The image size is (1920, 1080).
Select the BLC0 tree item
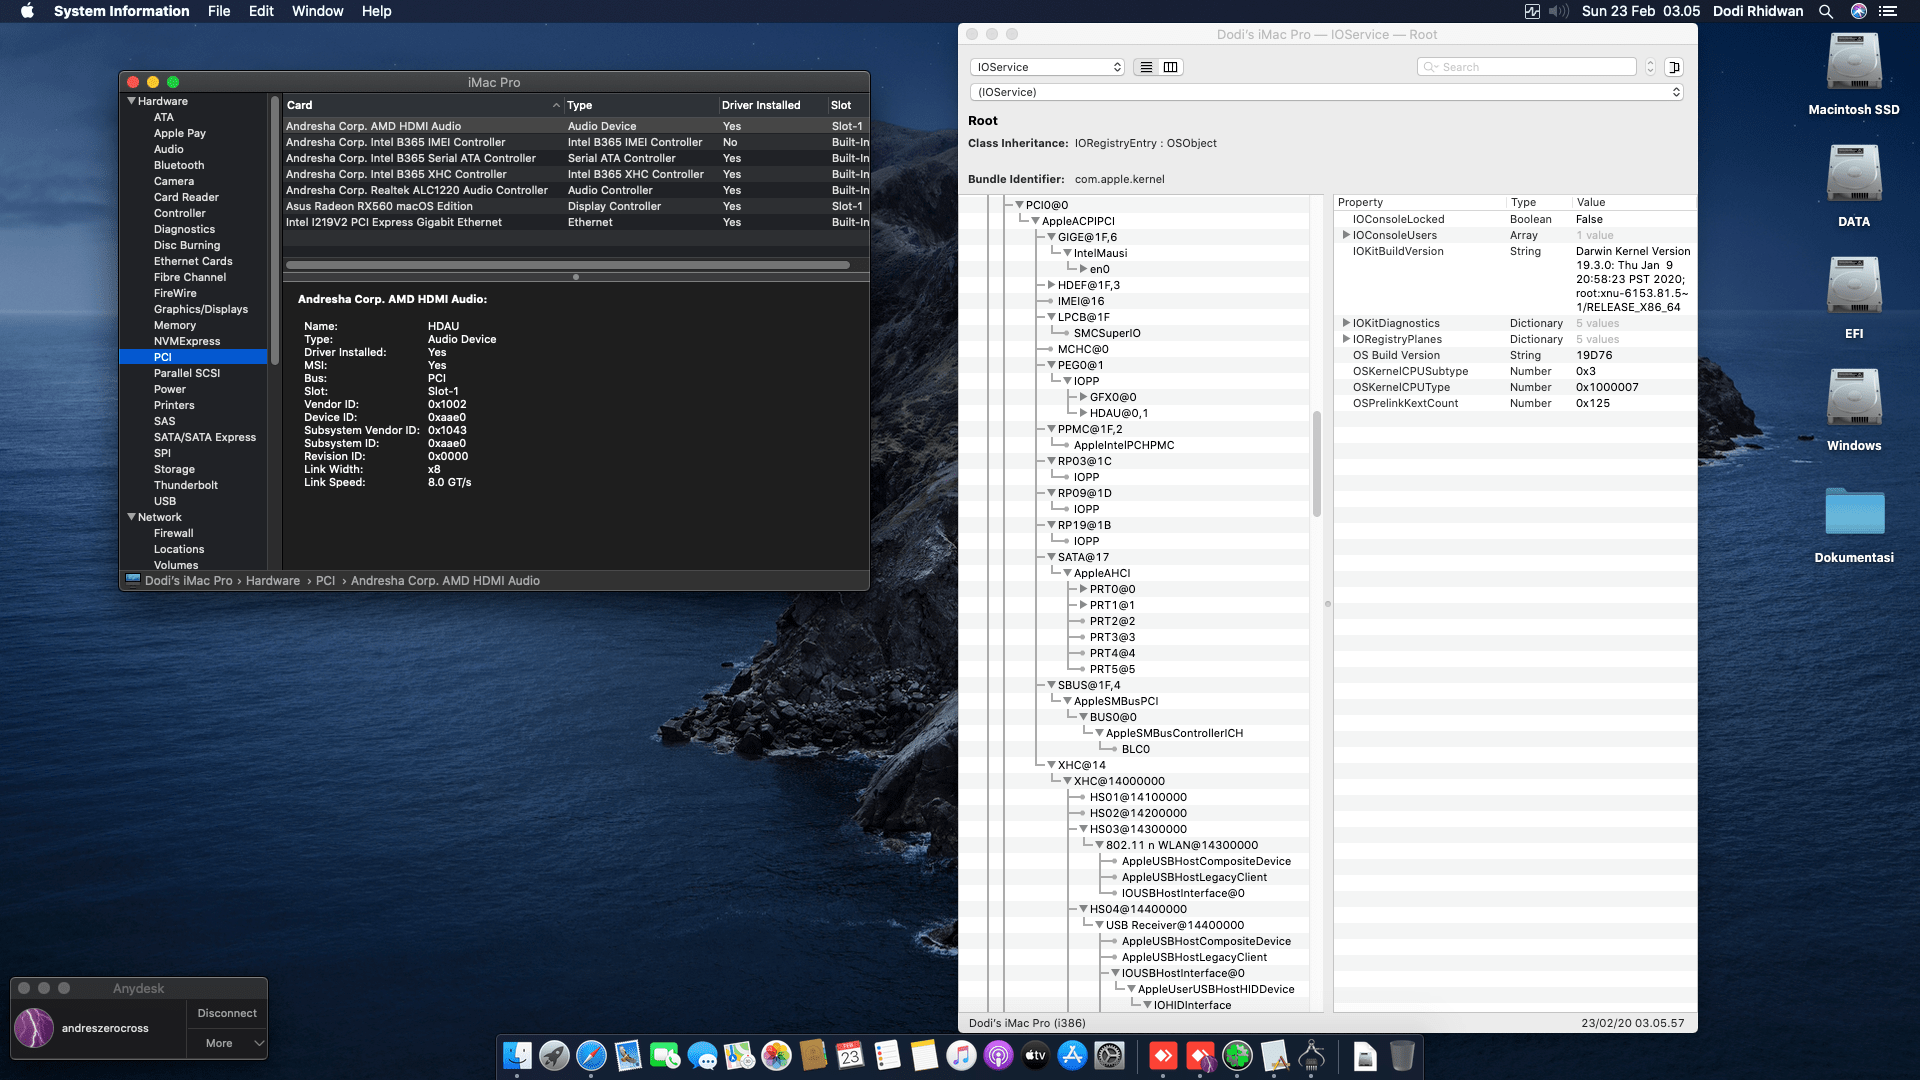[1136, 749]
